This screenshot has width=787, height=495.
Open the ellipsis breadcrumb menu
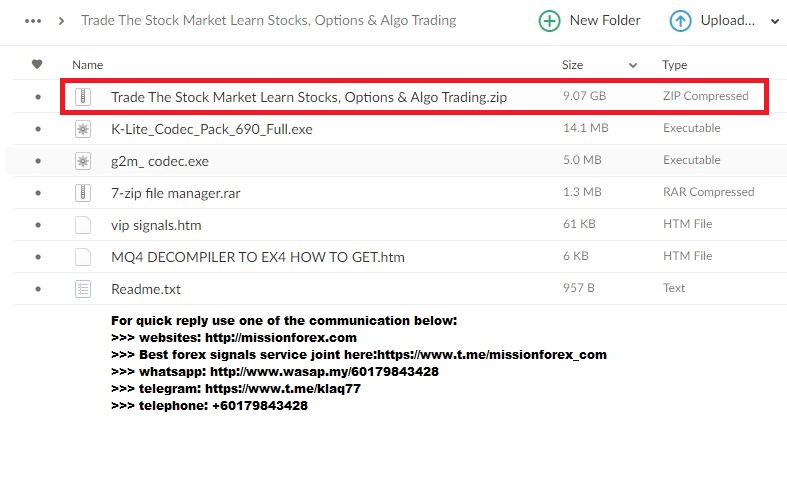(33, 21)
